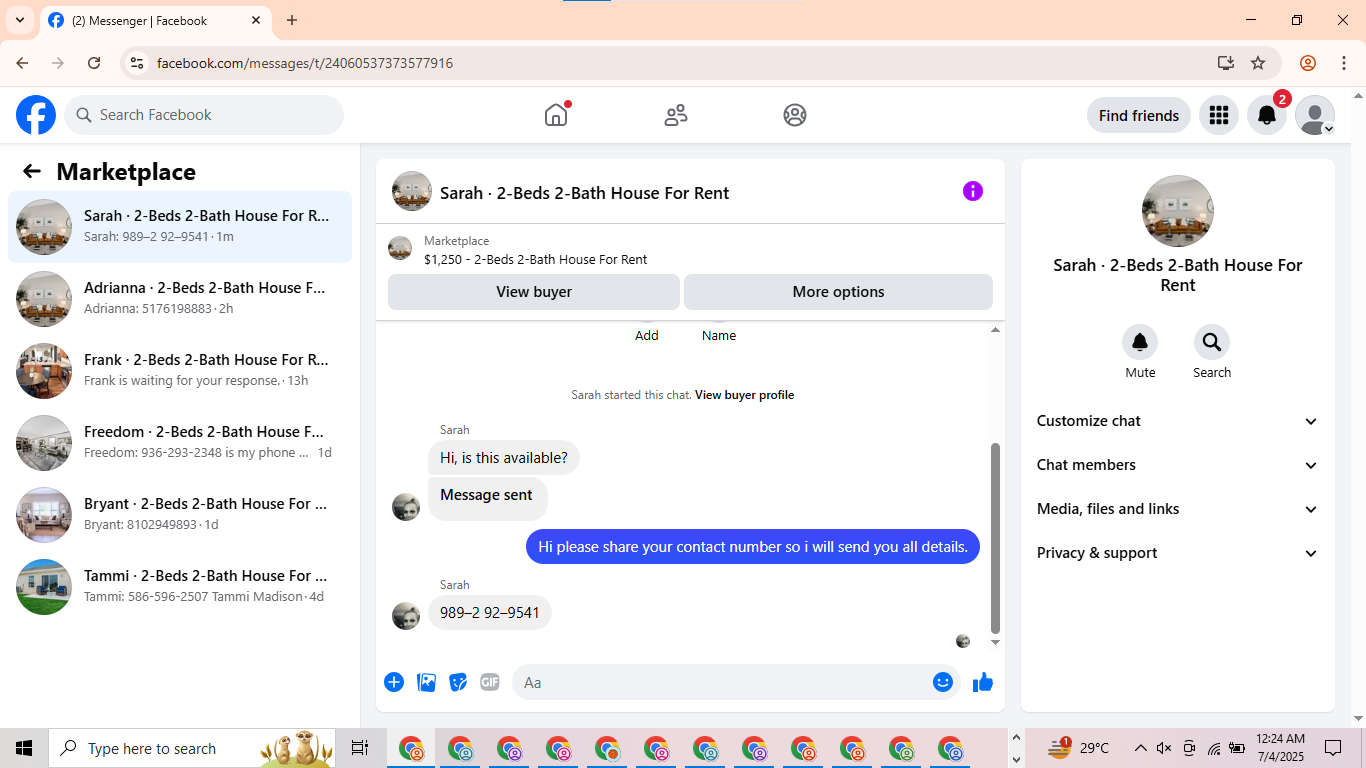Click the blue sent message bubble
The height and width of the screenshot is (768, 1366).
[753, 547]
